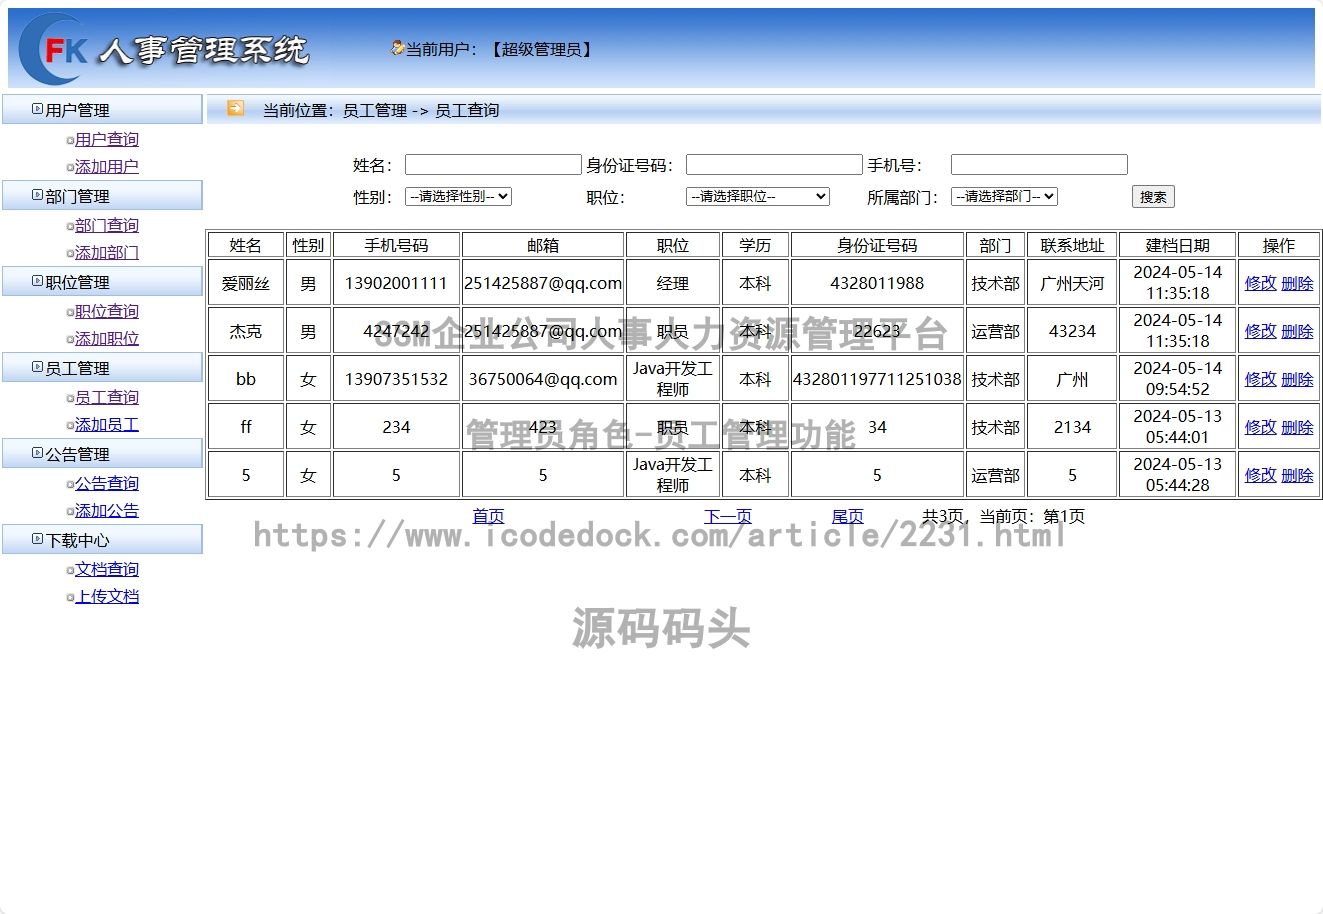Open 添加公告 in sidebar
Screen dimensions: 1323x914
coord(107,510)
